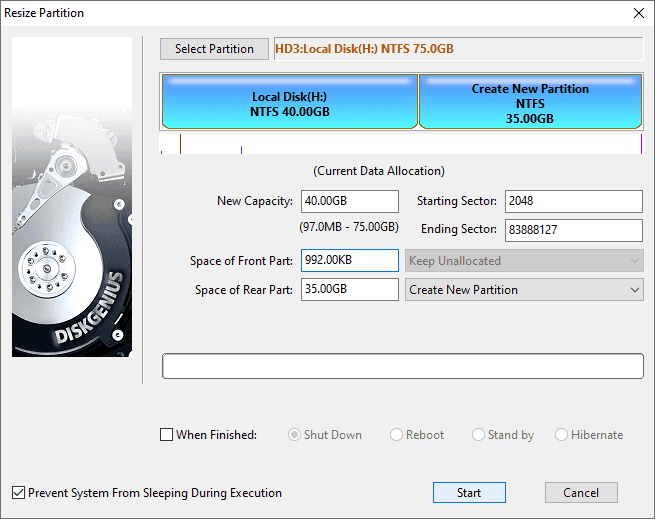Select the Create New Partition block
Screen dimensions: 655x519
click(530, 104)
